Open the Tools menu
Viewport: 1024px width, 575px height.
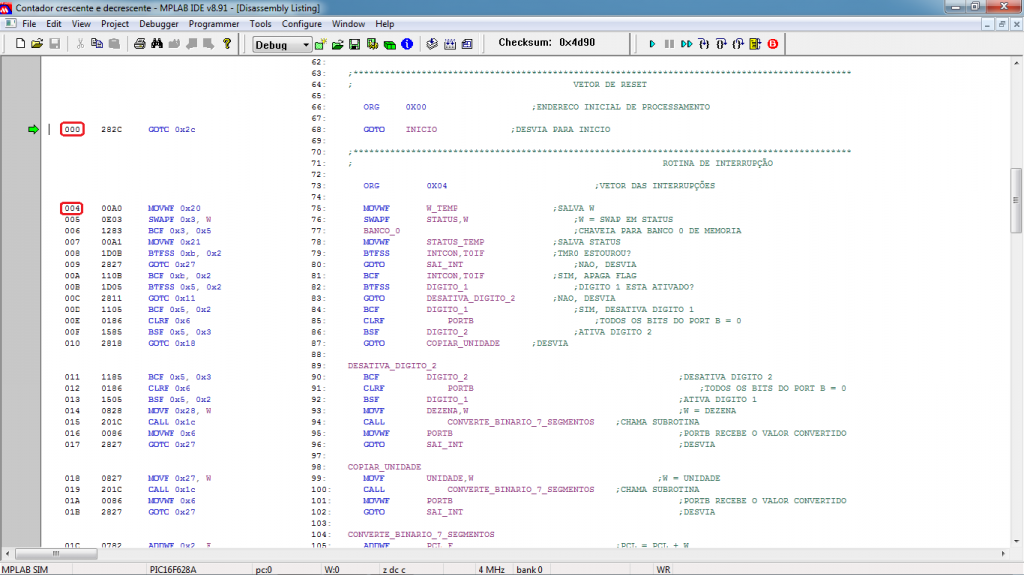260,24
